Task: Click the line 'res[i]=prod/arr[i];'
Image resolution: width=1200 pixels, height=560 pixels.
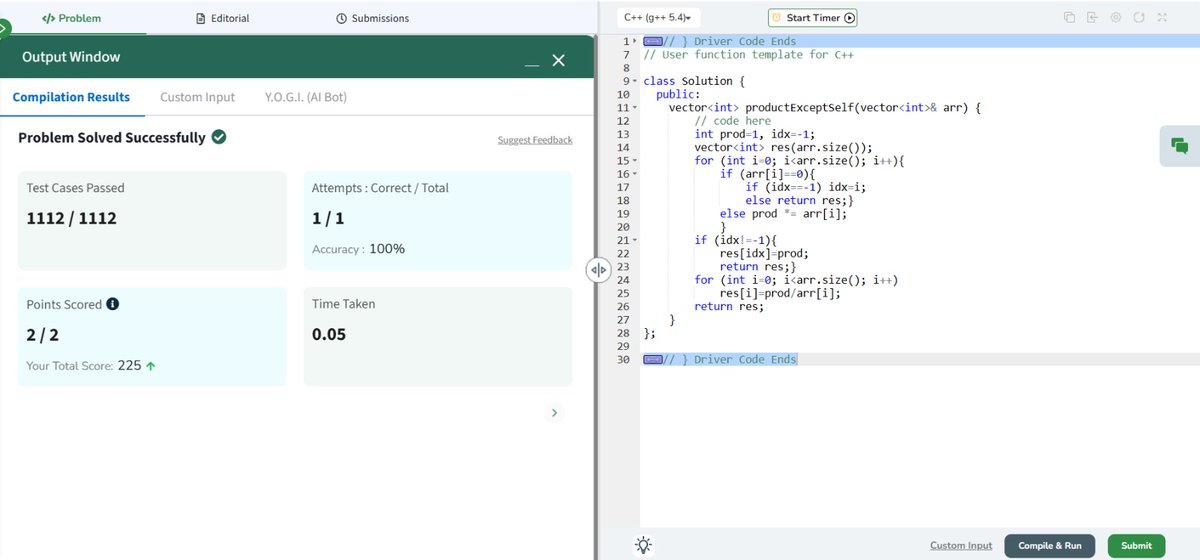Action: click(x=782, y=293)
